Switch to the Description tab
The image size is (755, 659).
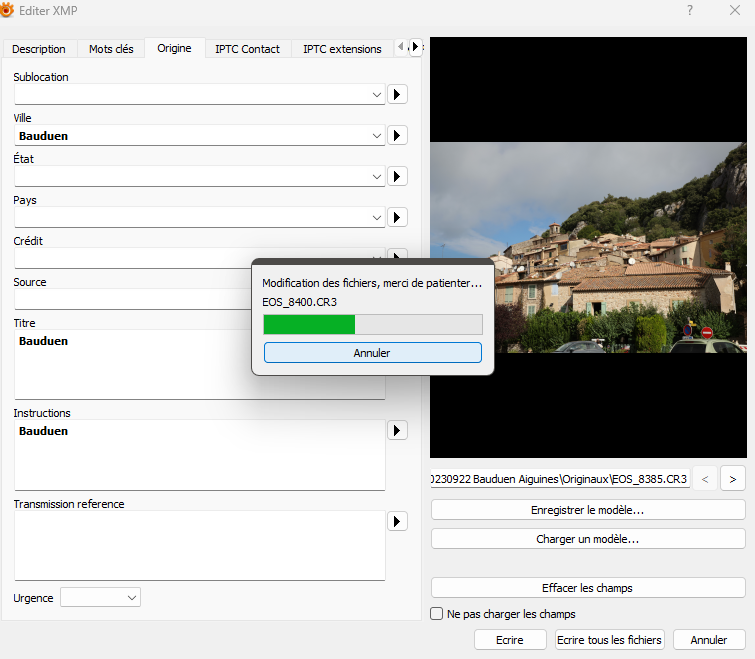[39, 49]
